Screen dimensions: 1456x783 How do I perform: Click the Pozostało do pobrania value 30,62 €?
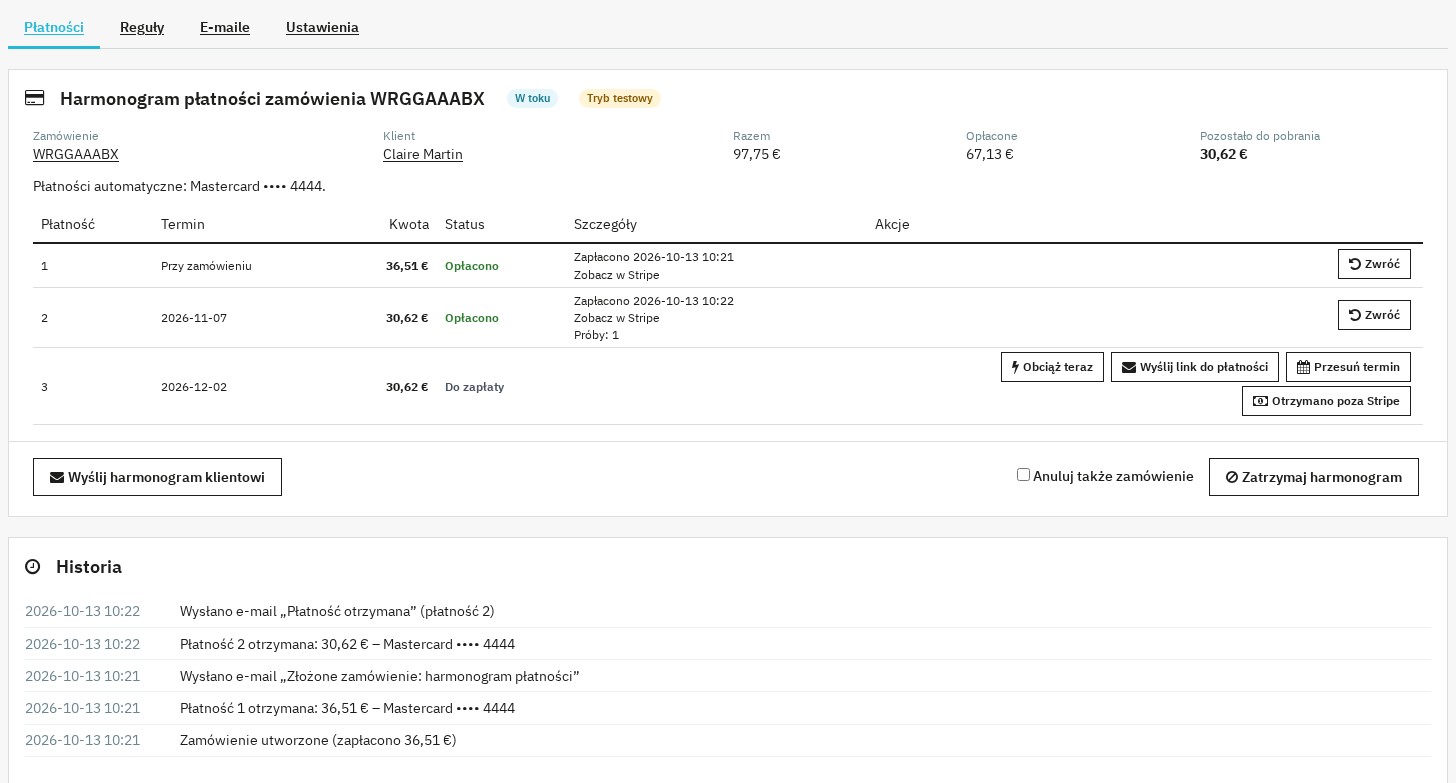1224,154
